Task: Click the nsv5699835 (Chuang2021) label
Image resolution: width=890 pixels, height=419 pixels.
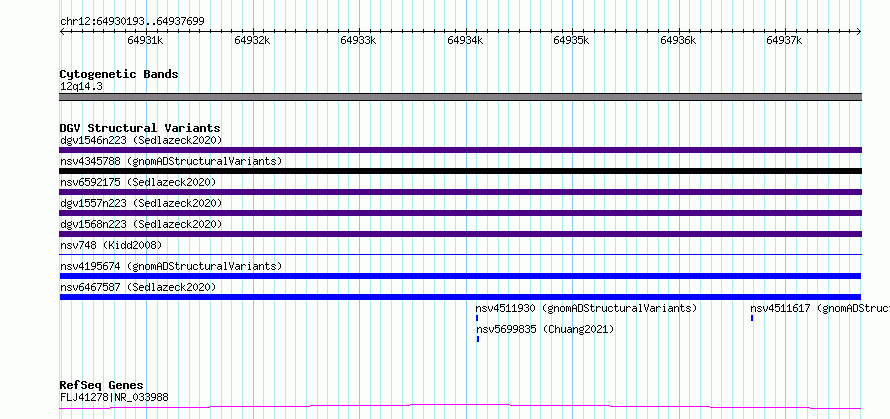Action: pyautogui.click(x=545, y=329)
